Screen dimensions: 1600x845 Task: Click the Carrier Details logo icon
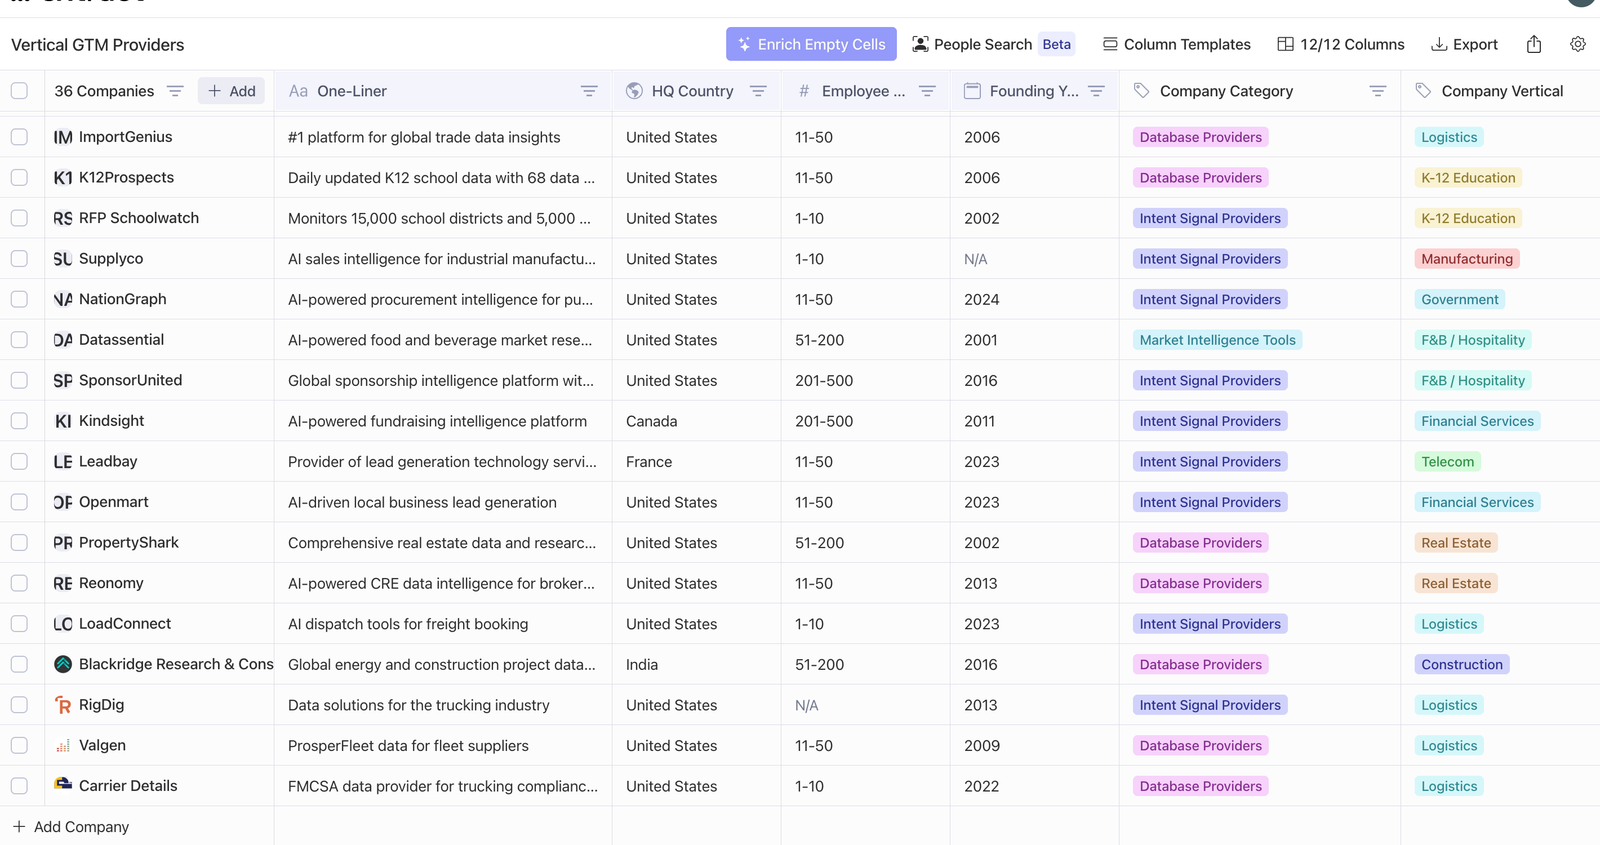pos(63,785)
